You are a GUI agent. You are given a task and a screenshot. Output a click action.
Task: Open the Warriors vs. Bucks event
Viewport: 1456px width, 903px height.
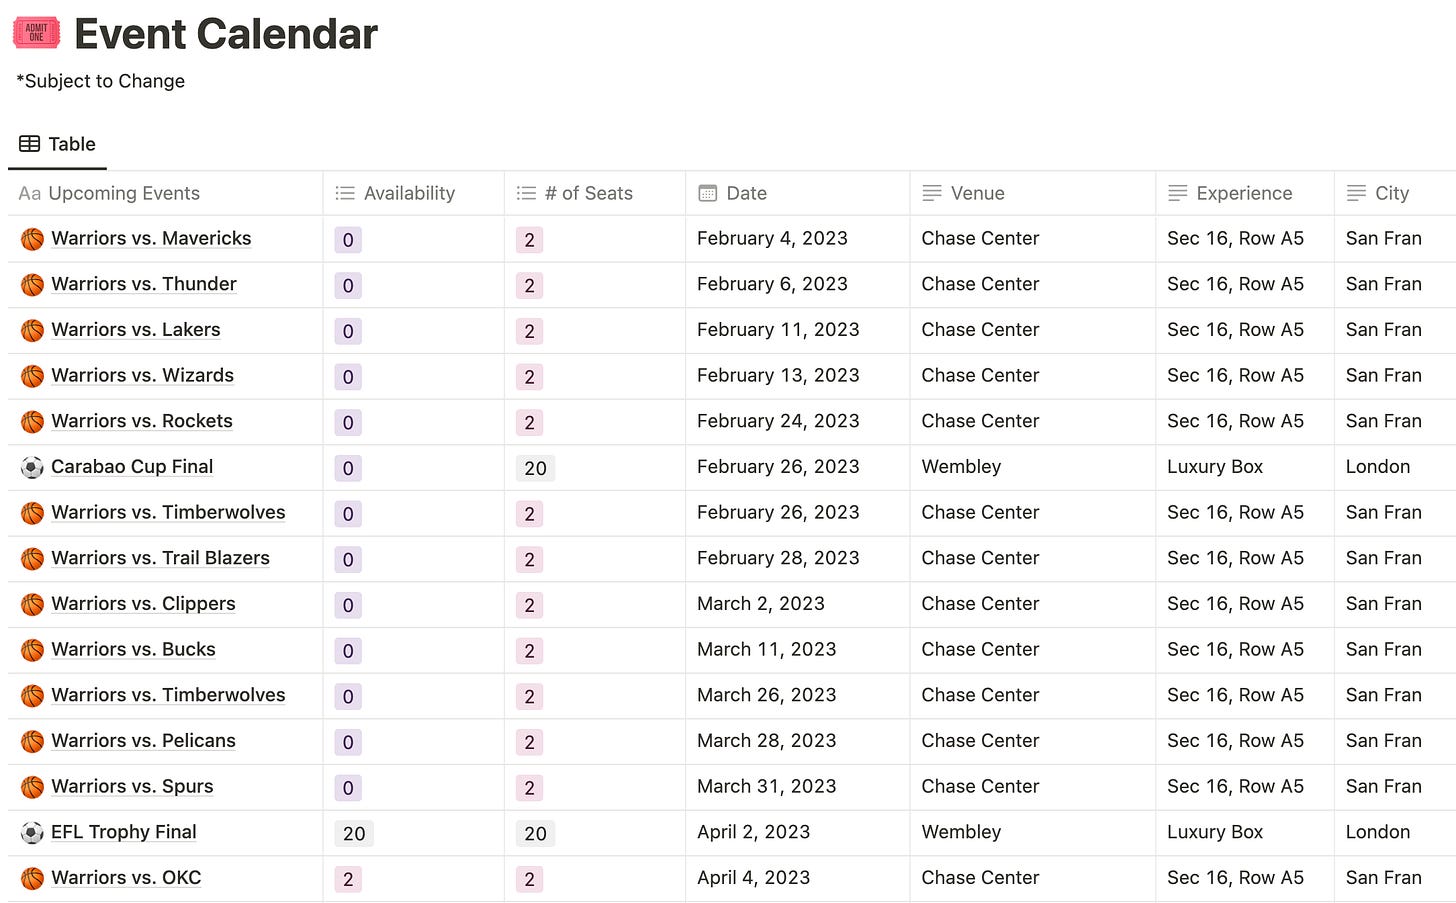pos(134,649)
